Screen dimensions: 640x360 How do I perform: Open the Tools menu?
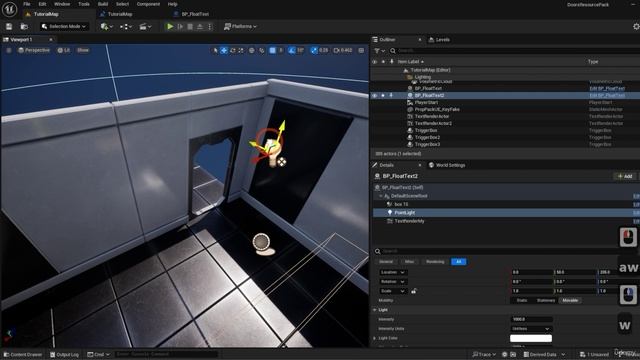click(x=84, y=4)
